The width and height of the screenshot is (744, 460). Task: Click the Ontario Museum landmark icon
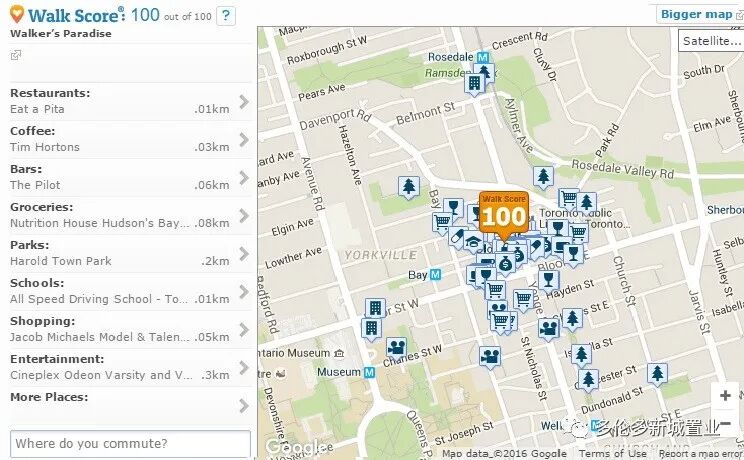pos(339,353)
